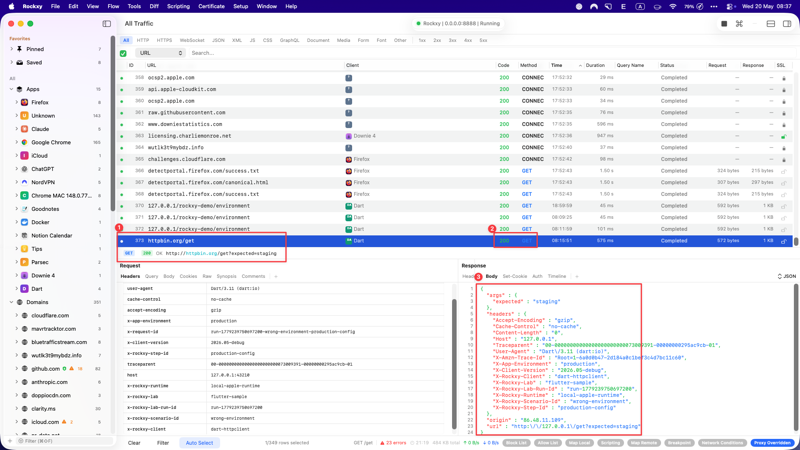Viewport: 800px width, 450px height.
Task: Click the 23 errors indicator
Action: (x=393, y=443)
